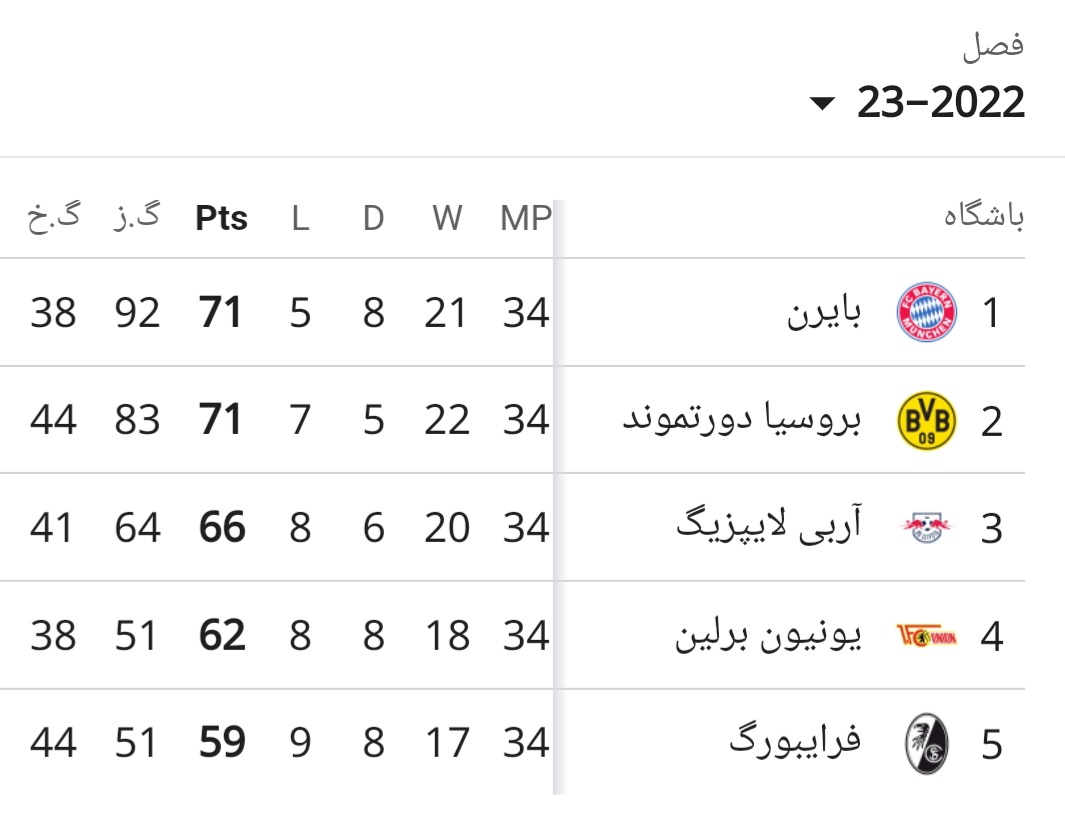Image resolution: width=1065 pixels, height=833 pixels.
Task: Click the W column header
Action: point(447,218)
